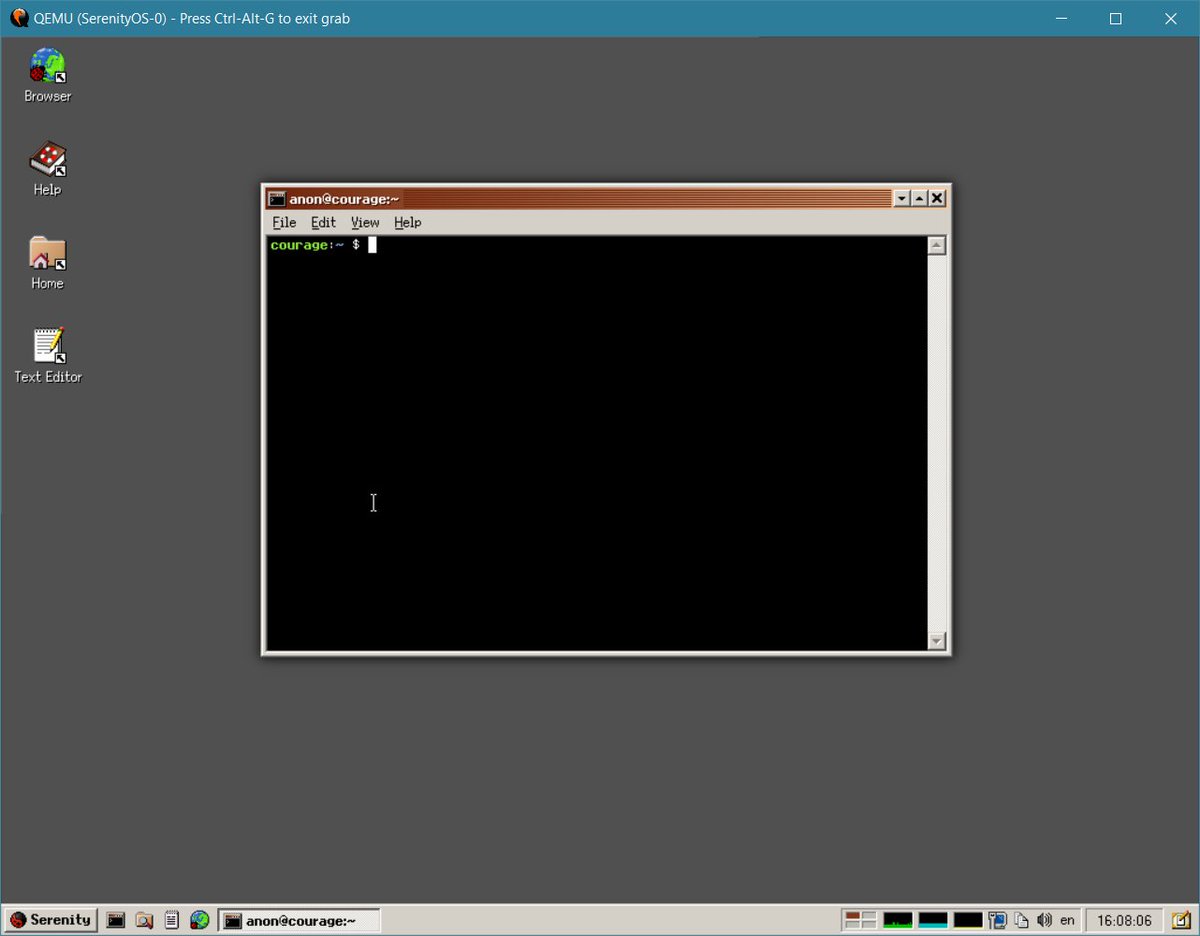The height and width of the screenshot is (936, 1200).
Task: Click the Serenity start button
Action: [50, 920]
